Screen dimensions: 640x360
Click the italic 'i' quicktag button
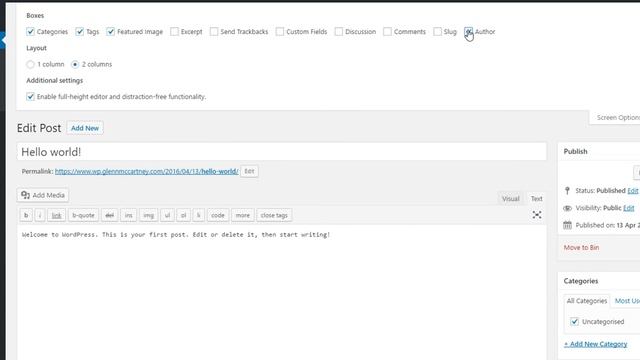tap(40, 215)
